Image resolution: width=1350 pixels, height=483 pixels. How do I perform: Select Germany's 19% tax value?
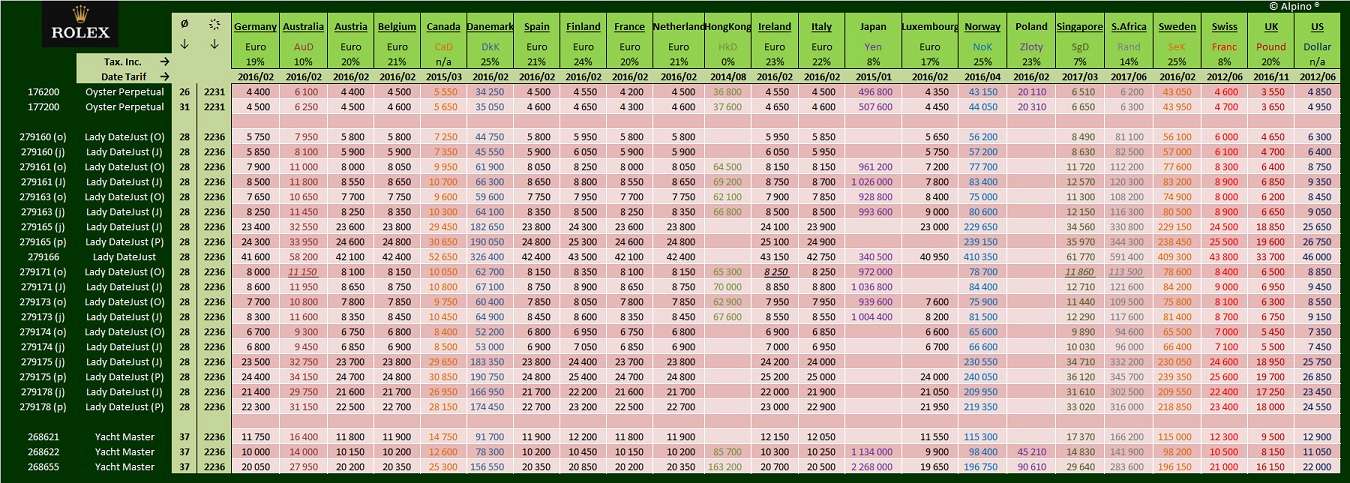pyautogui.click(x=255, y=61)
